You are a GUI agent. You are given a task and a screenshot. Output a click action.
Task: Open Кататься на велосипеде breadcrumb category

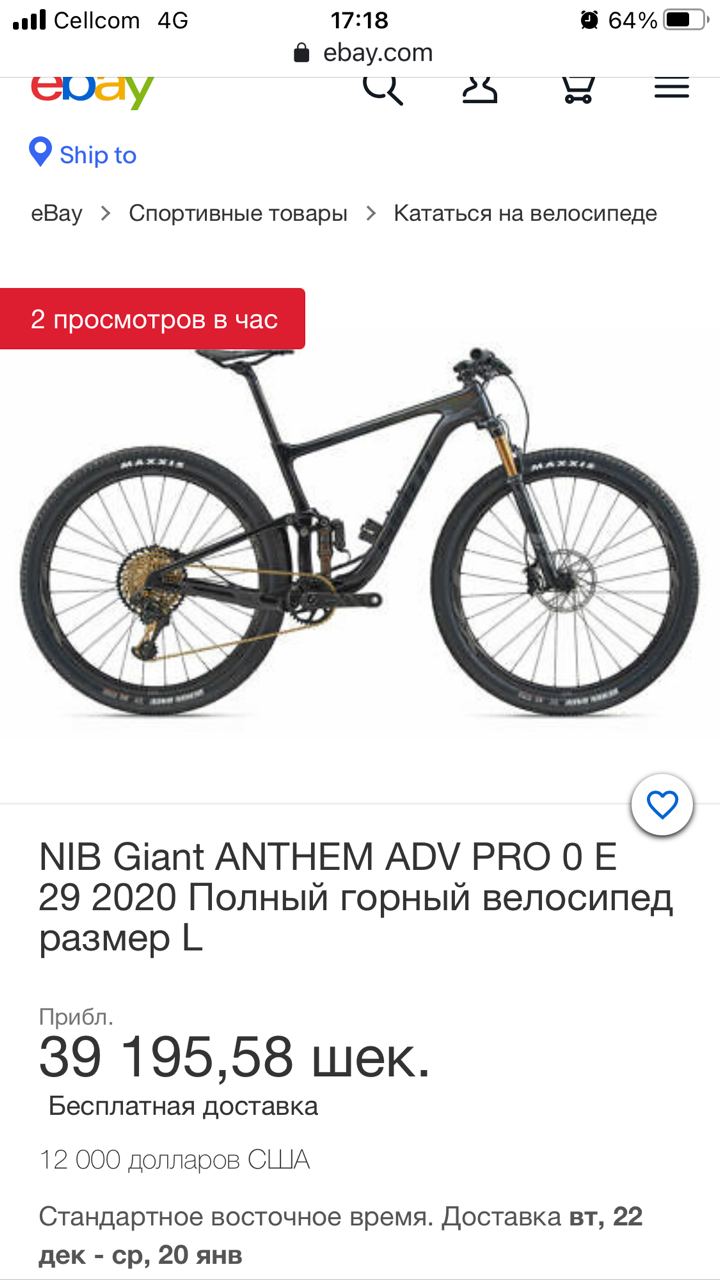[x=525, y=213]
